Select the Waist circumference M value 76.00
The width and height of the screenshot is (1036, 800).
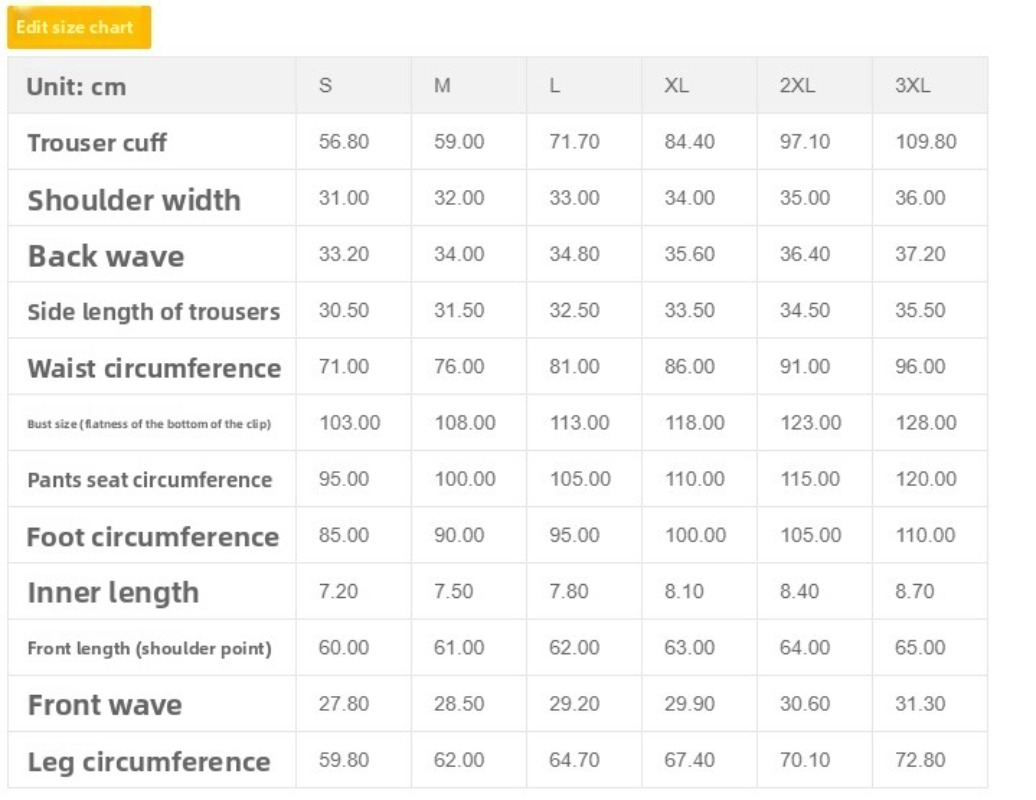(459, 366)
